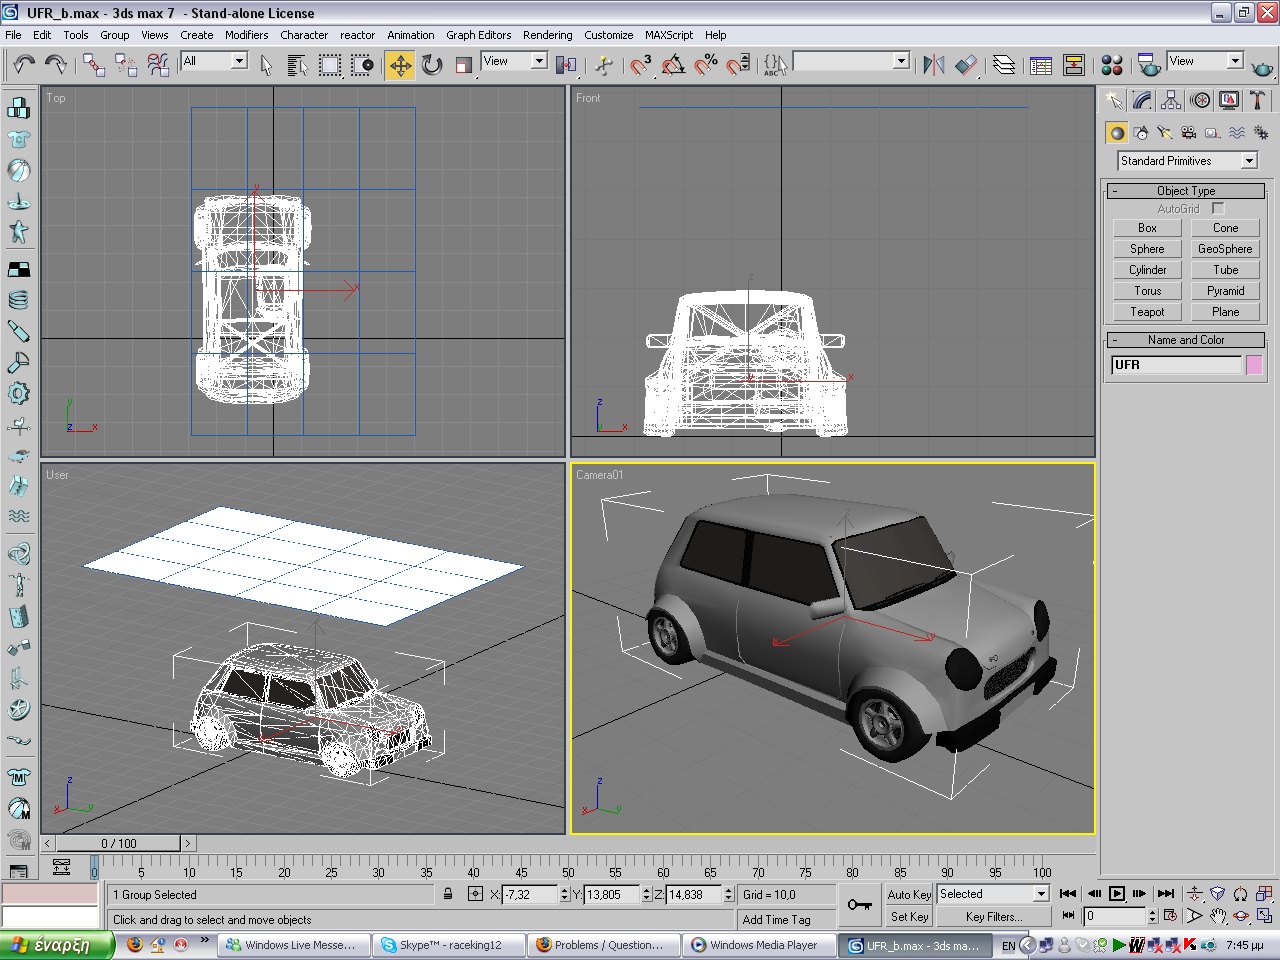This screenshot has height=960, width=1280.
Task: Open the Rendering menu
Action: pos(547,35)
